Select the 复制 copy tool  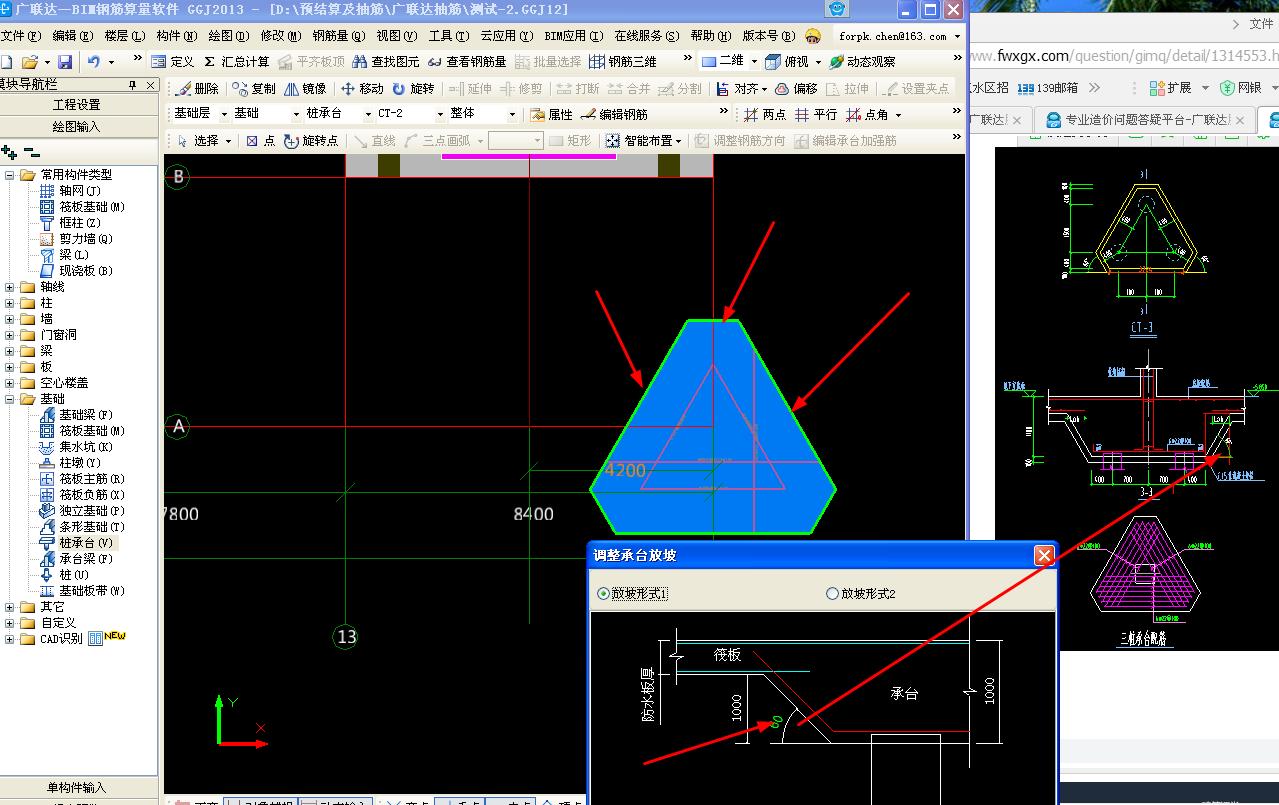click(254, 89)
